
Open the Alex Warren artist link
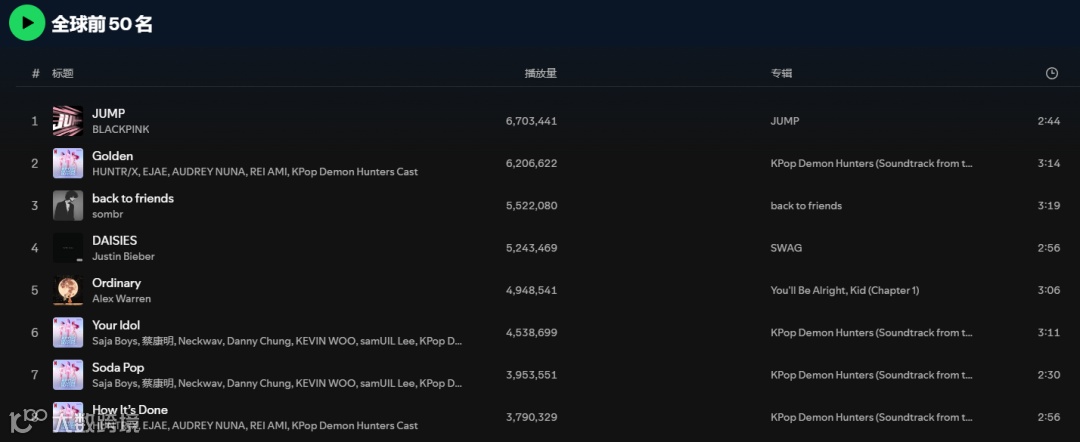(x=122, y=299)
